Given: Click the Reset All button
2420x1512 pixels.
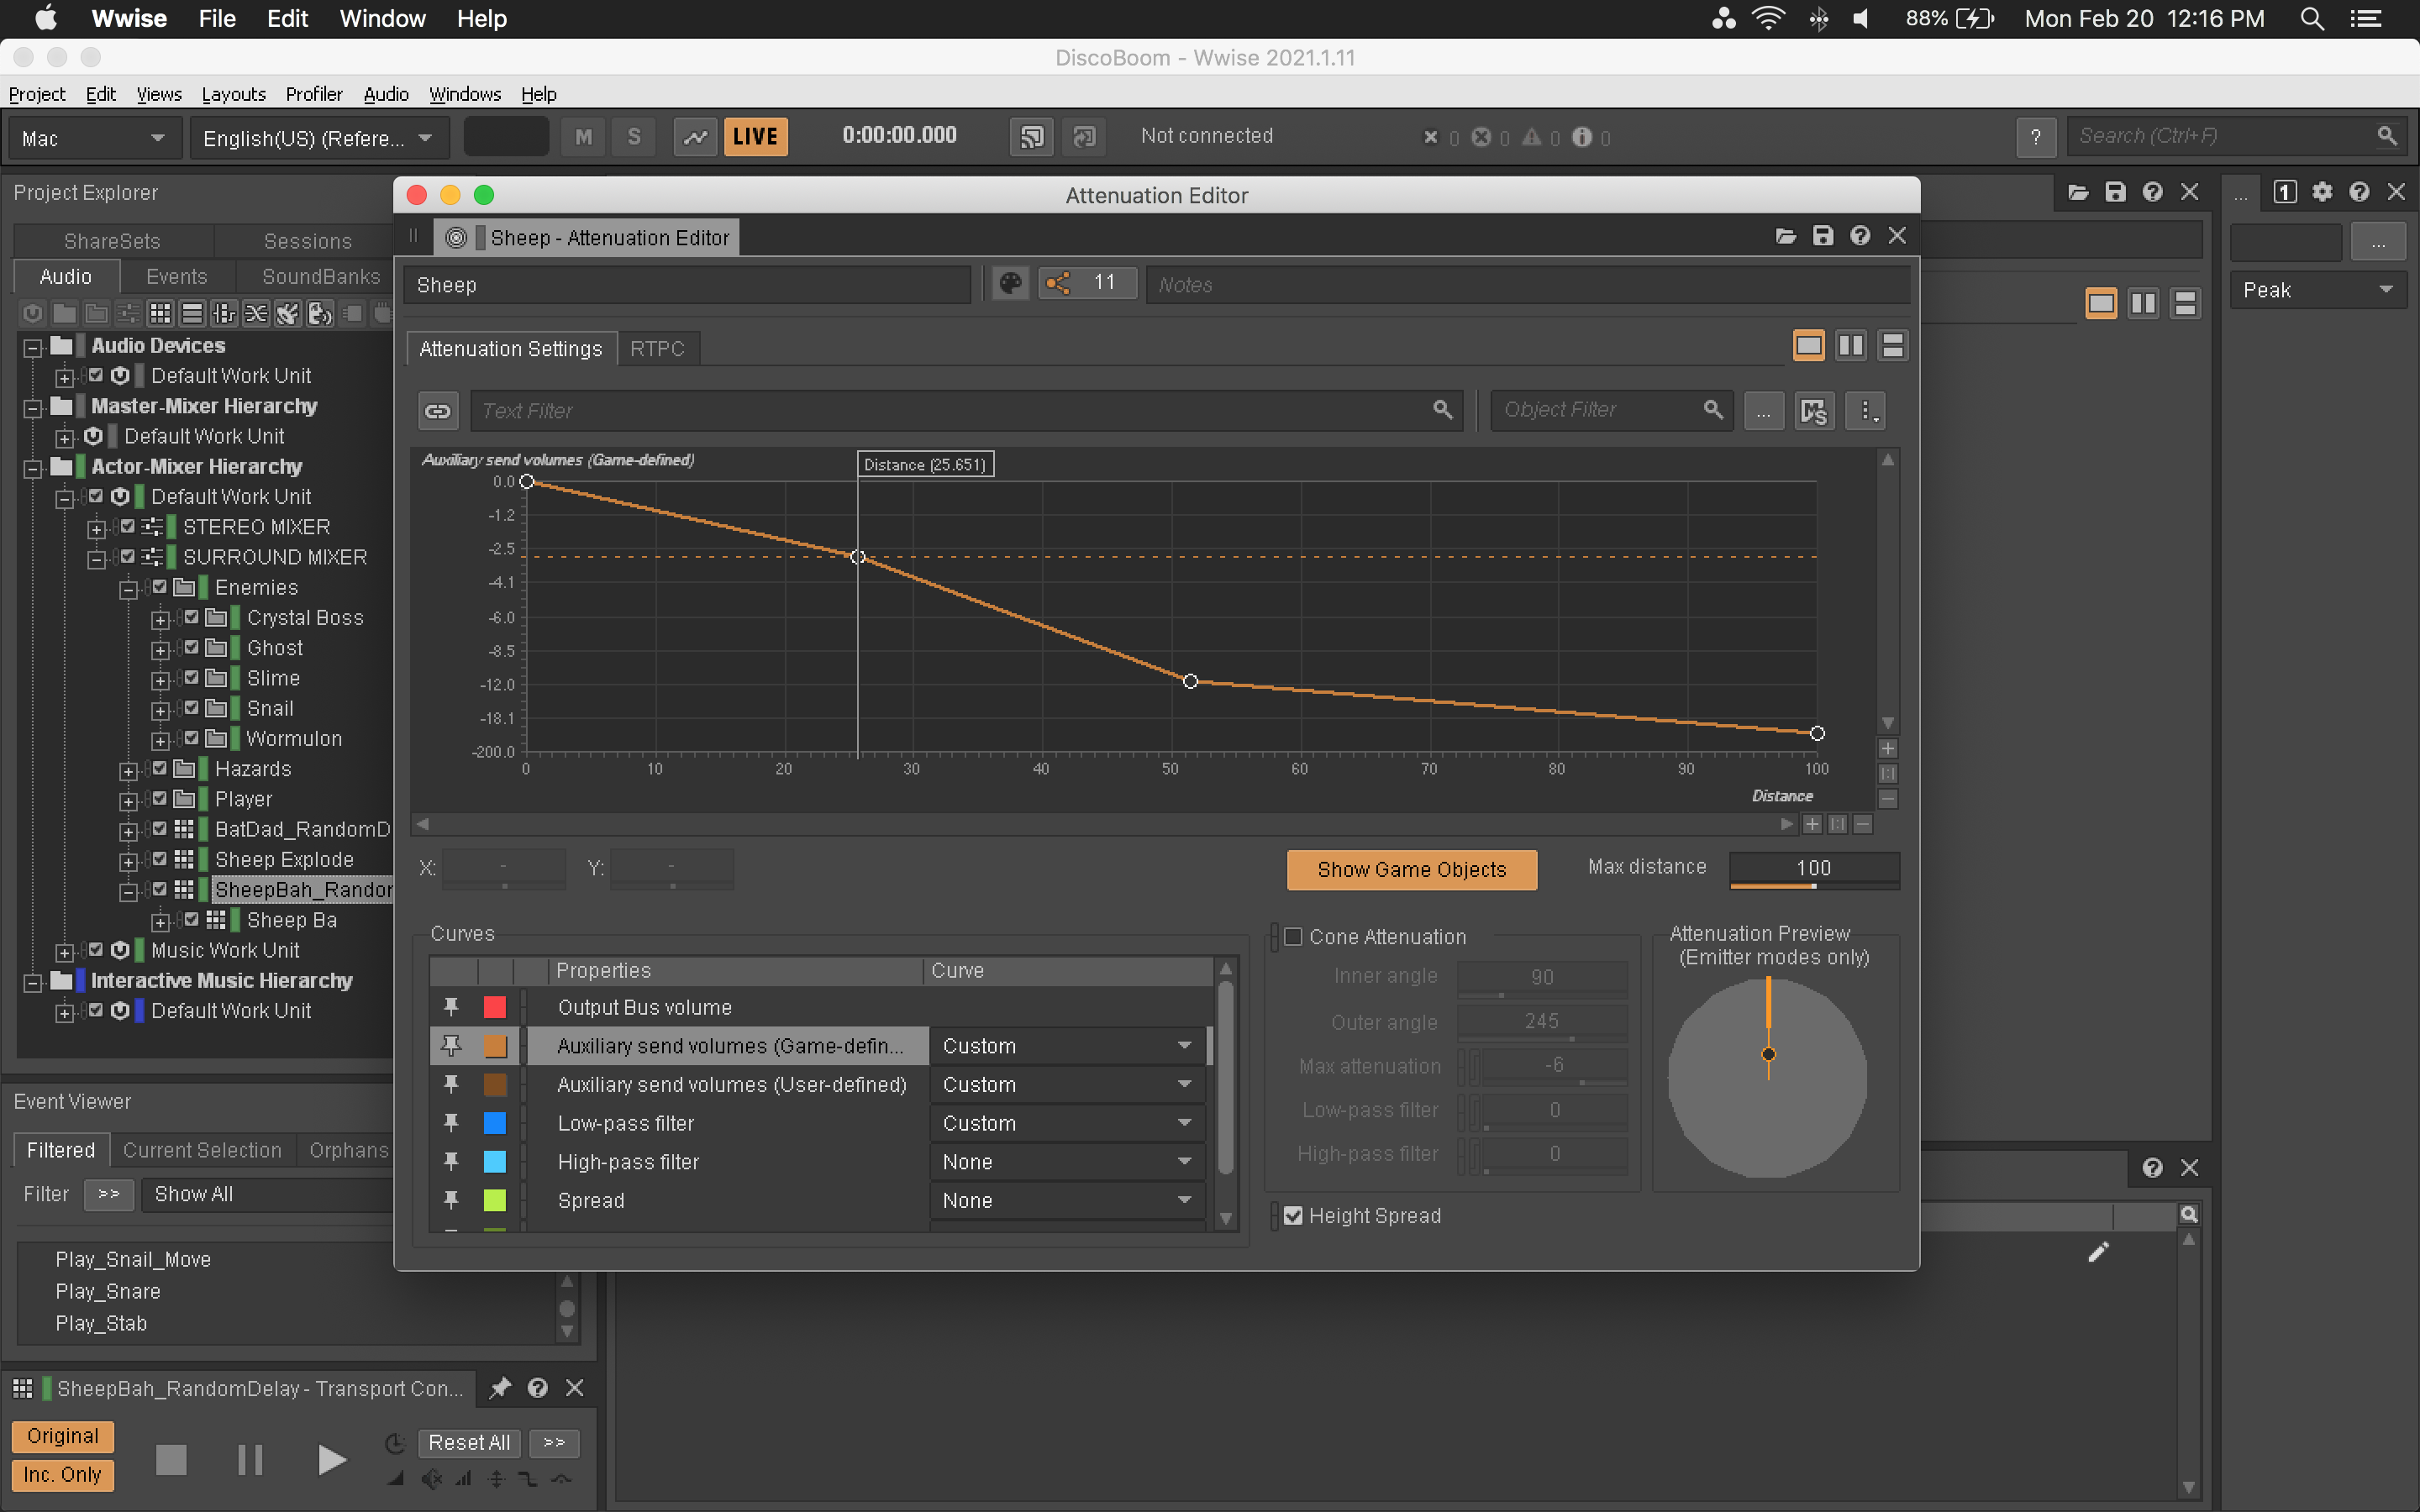Looking at the screenshot, I should [x=469, y=1442].
